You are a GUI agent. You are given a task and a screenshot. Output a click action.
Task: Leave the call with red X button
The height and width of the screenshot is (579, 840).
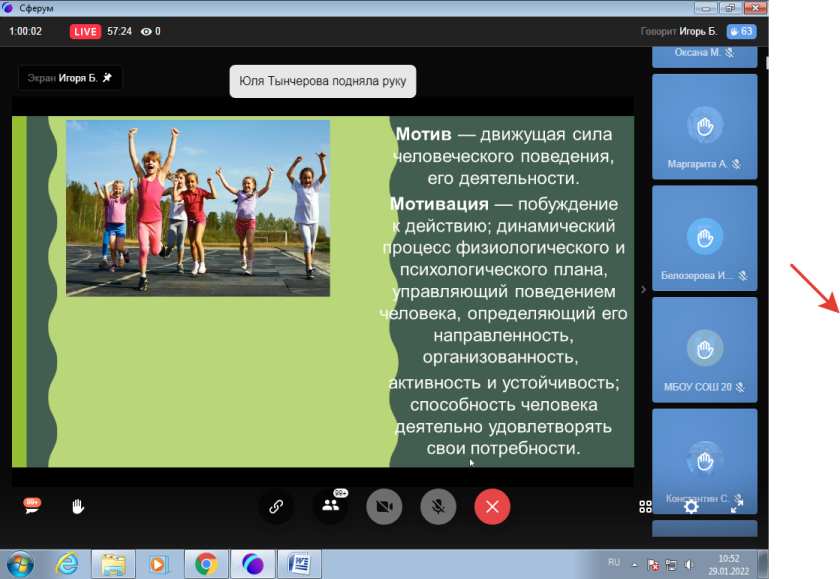[x=492, y=506]
